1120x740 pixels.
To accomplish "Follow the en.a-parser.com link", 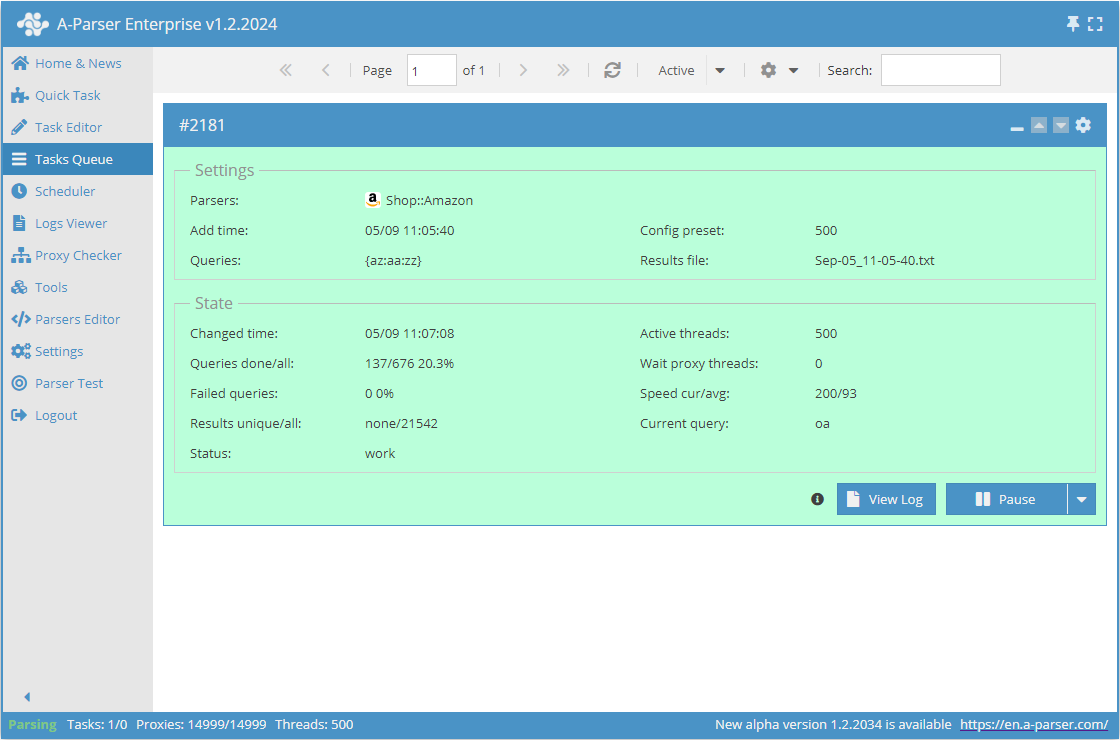I will [1033, 724].
